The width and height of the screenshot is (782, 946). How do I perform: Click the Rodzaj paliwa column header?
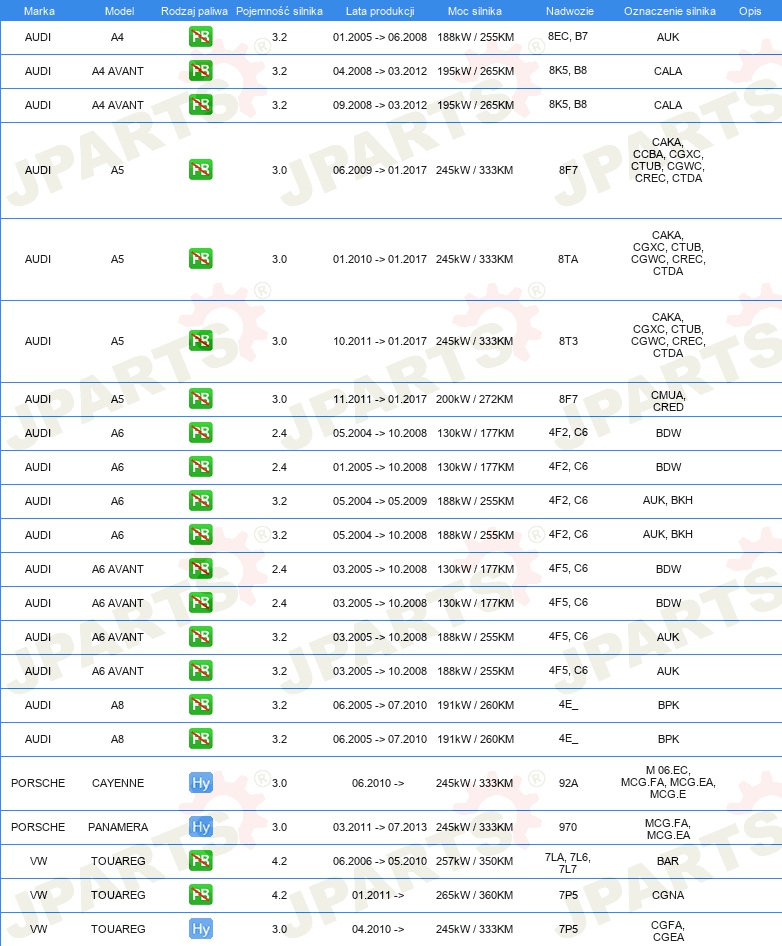tap(194, 11)
